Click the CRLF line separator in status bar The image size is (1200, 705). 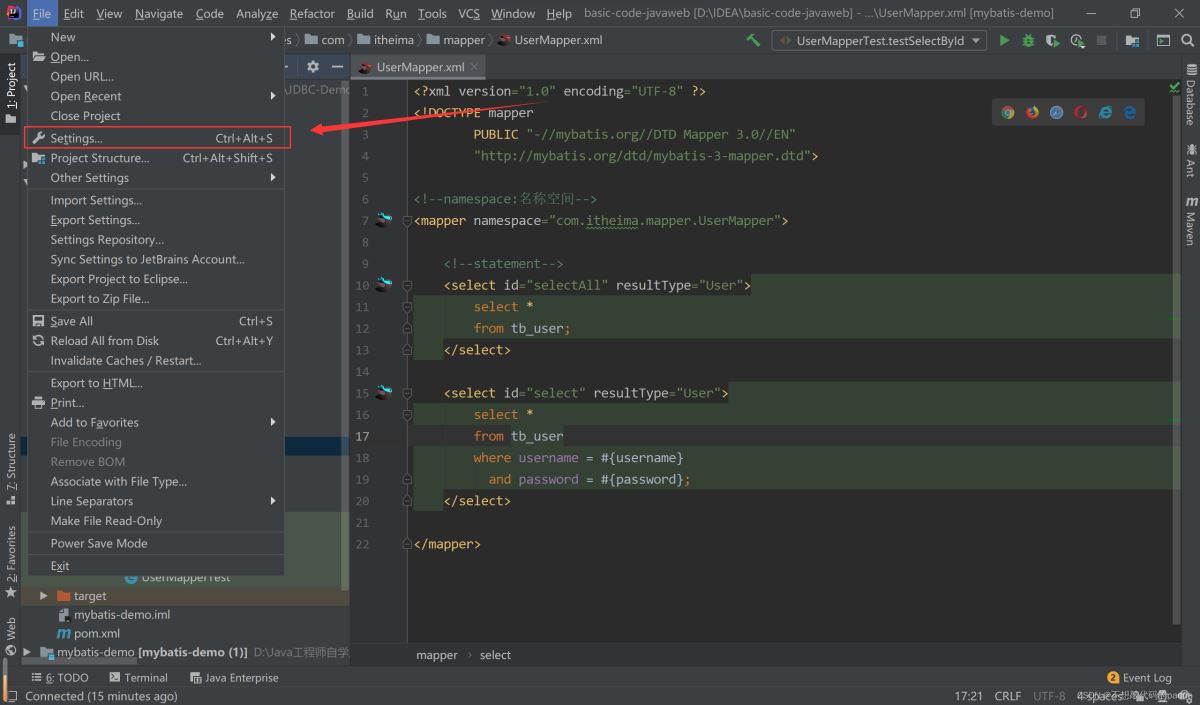(x=1008, y=696)
